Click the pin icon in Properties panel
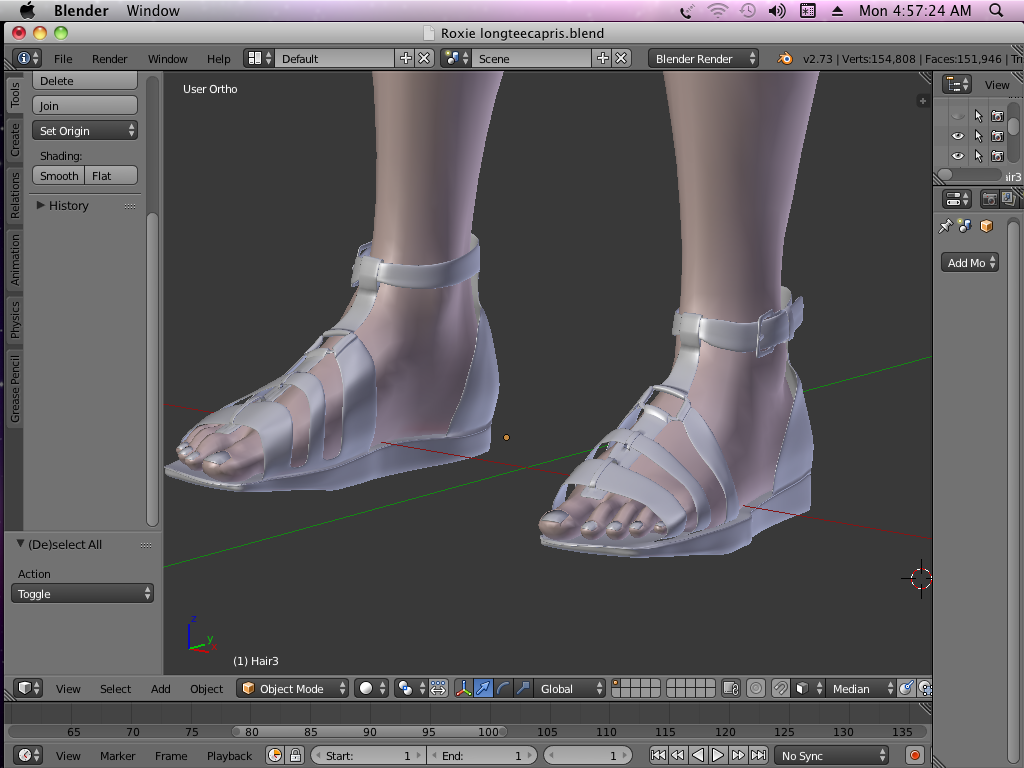 (945, 227)
